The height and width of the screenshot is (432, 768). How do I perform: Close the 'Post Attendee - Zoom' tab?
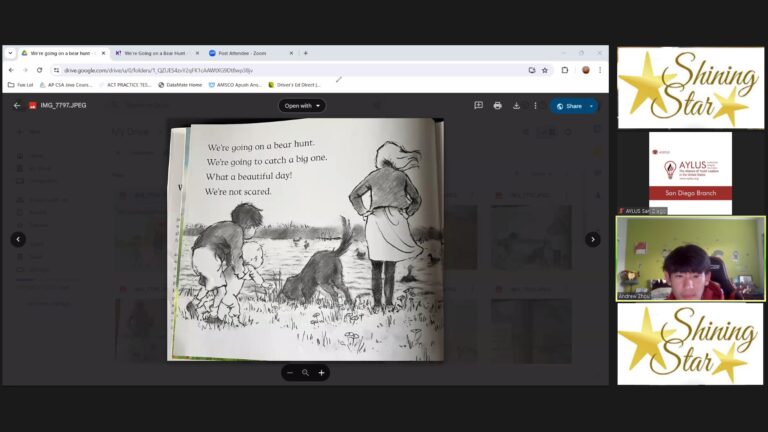[x=291, y=53]
